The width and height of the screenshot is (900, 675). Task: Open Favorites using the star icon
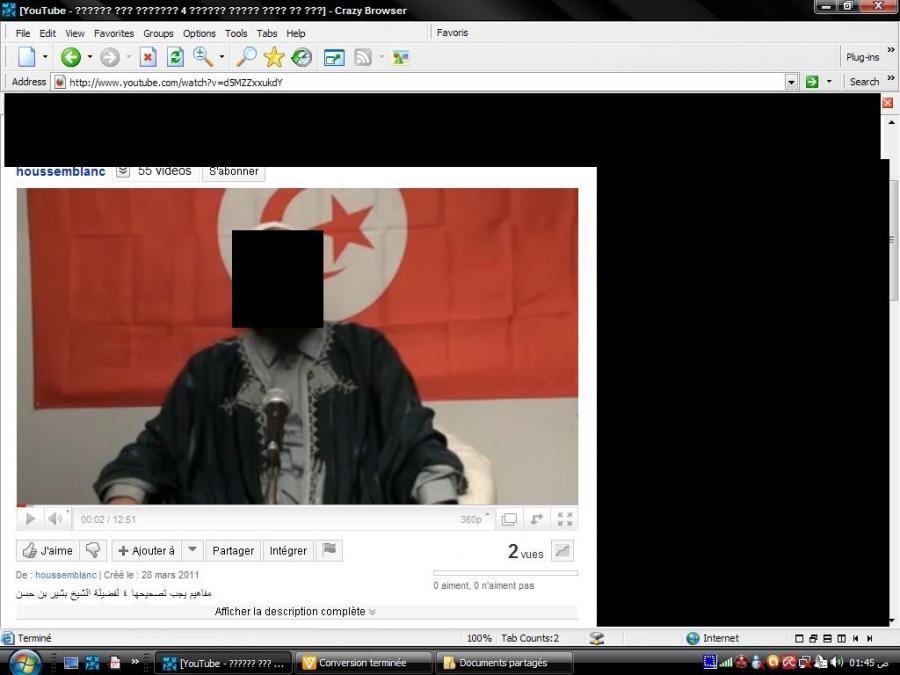tap(273, 58)
